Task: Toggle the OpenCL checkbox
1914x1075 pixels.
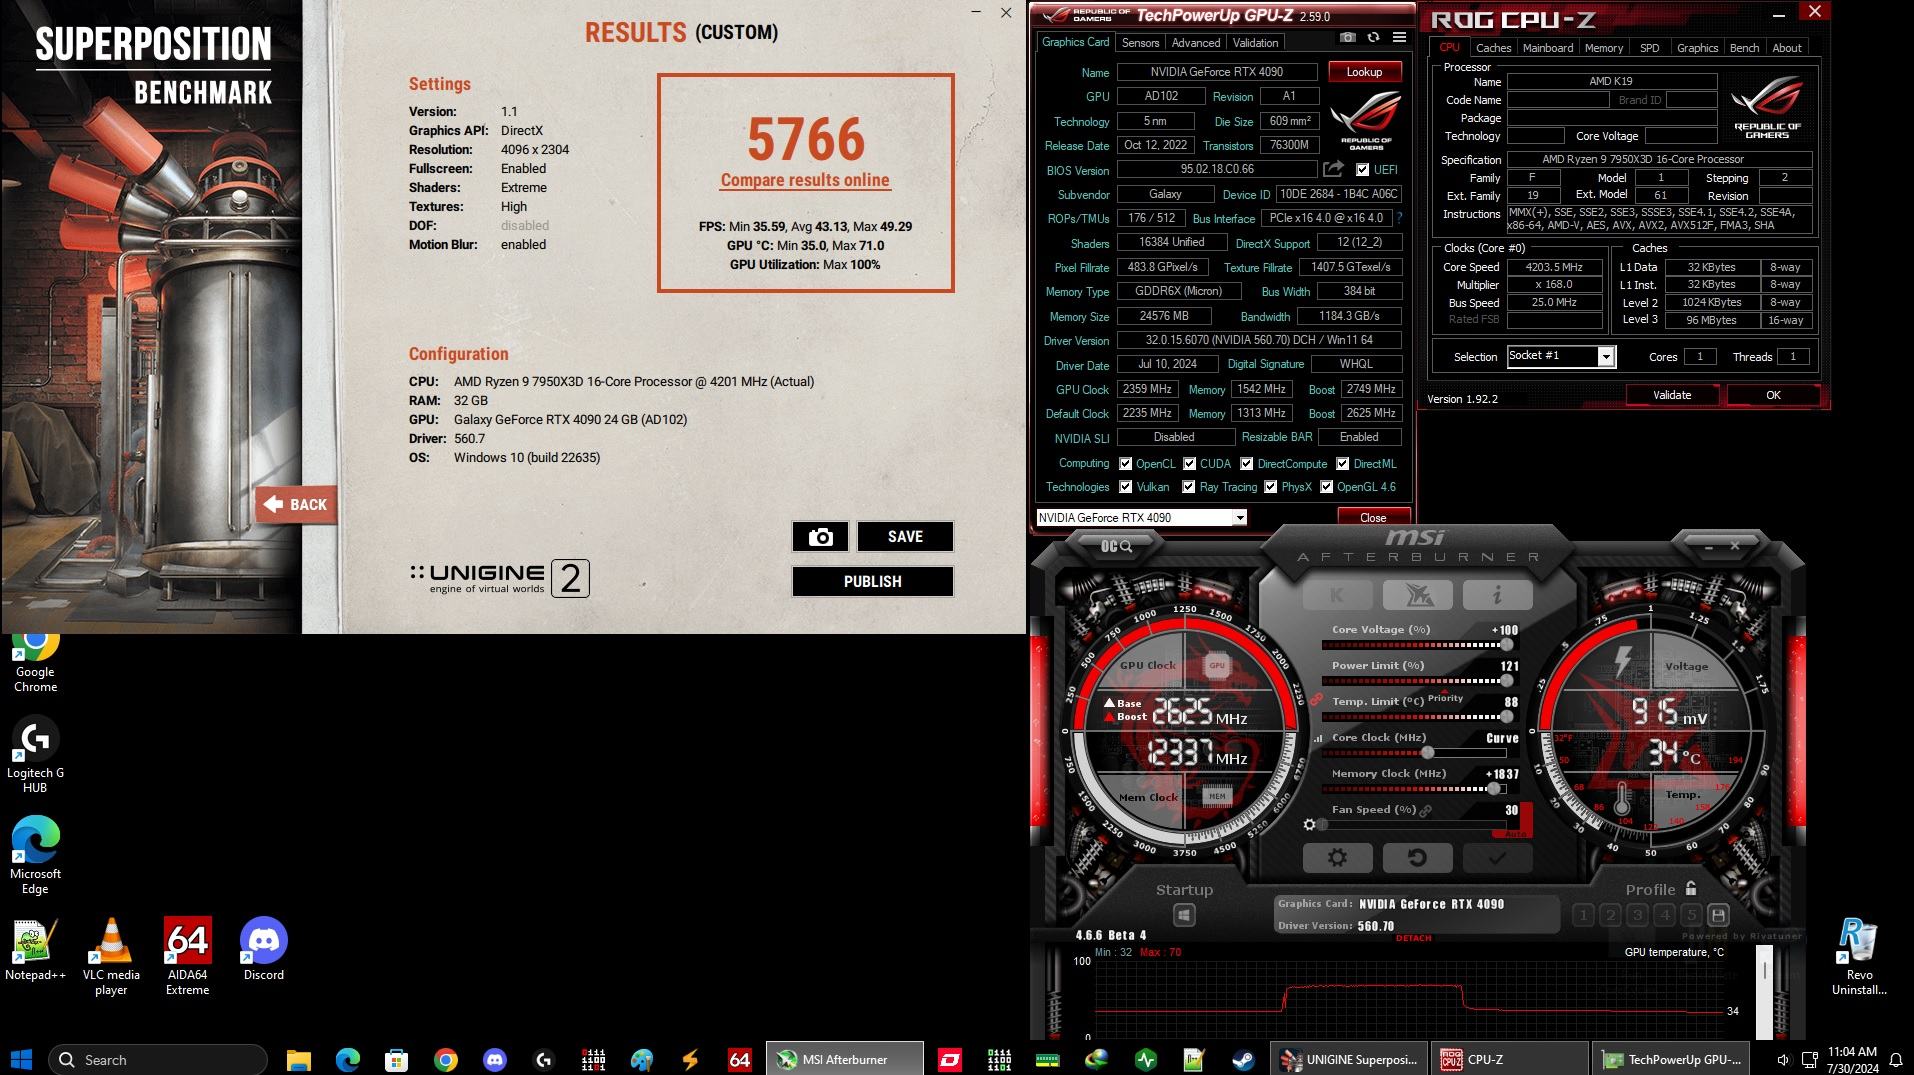Action: [1126, 464]
